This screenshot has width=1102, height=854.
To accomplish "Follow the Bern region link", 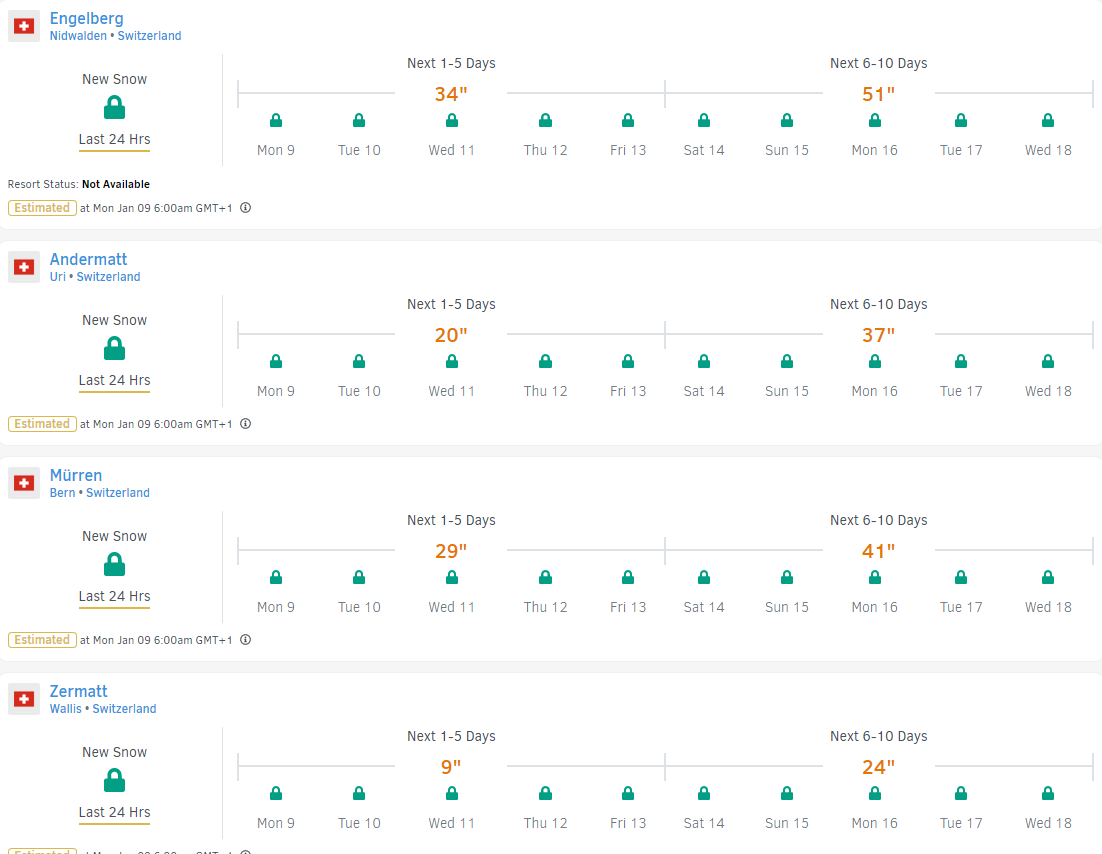I will (62, 493).
